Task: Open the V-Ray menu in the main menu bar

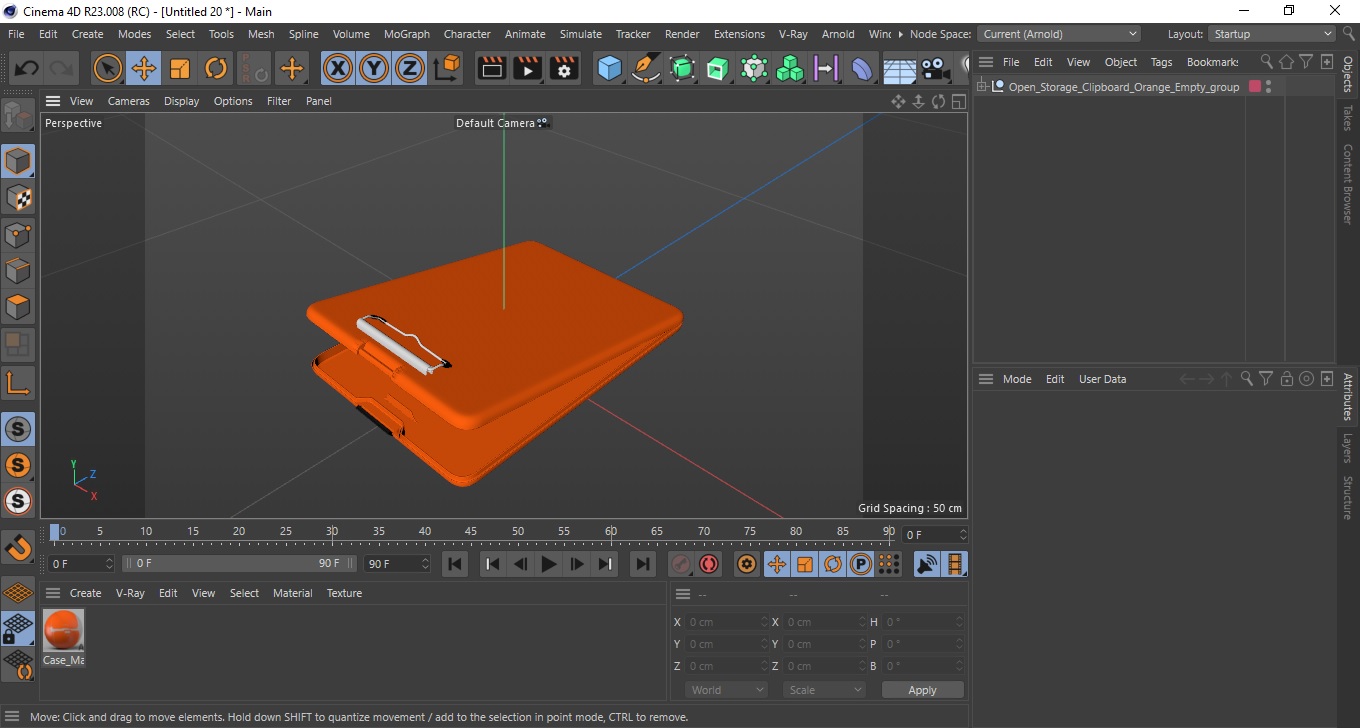Action: (793, 34)
